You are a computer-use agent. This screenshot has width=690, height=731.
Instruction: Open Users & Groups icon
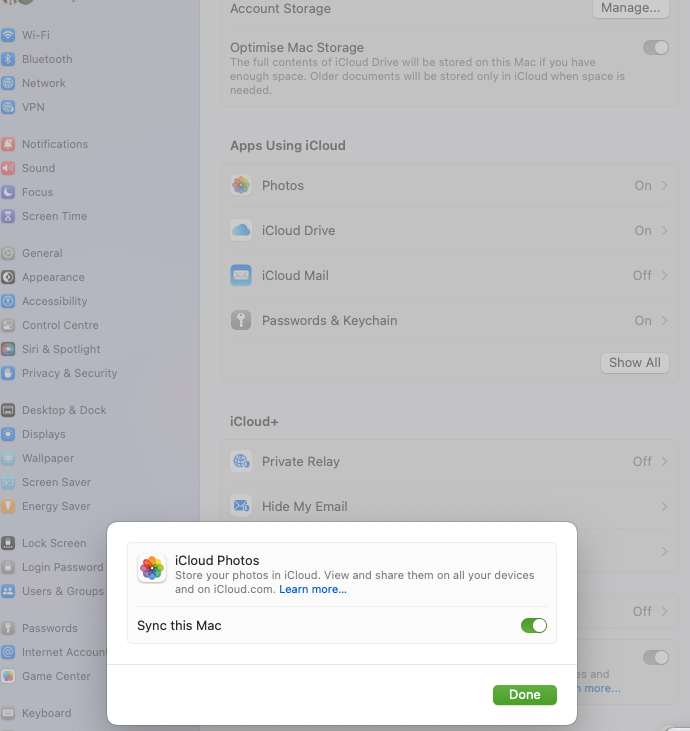(8, 591)
